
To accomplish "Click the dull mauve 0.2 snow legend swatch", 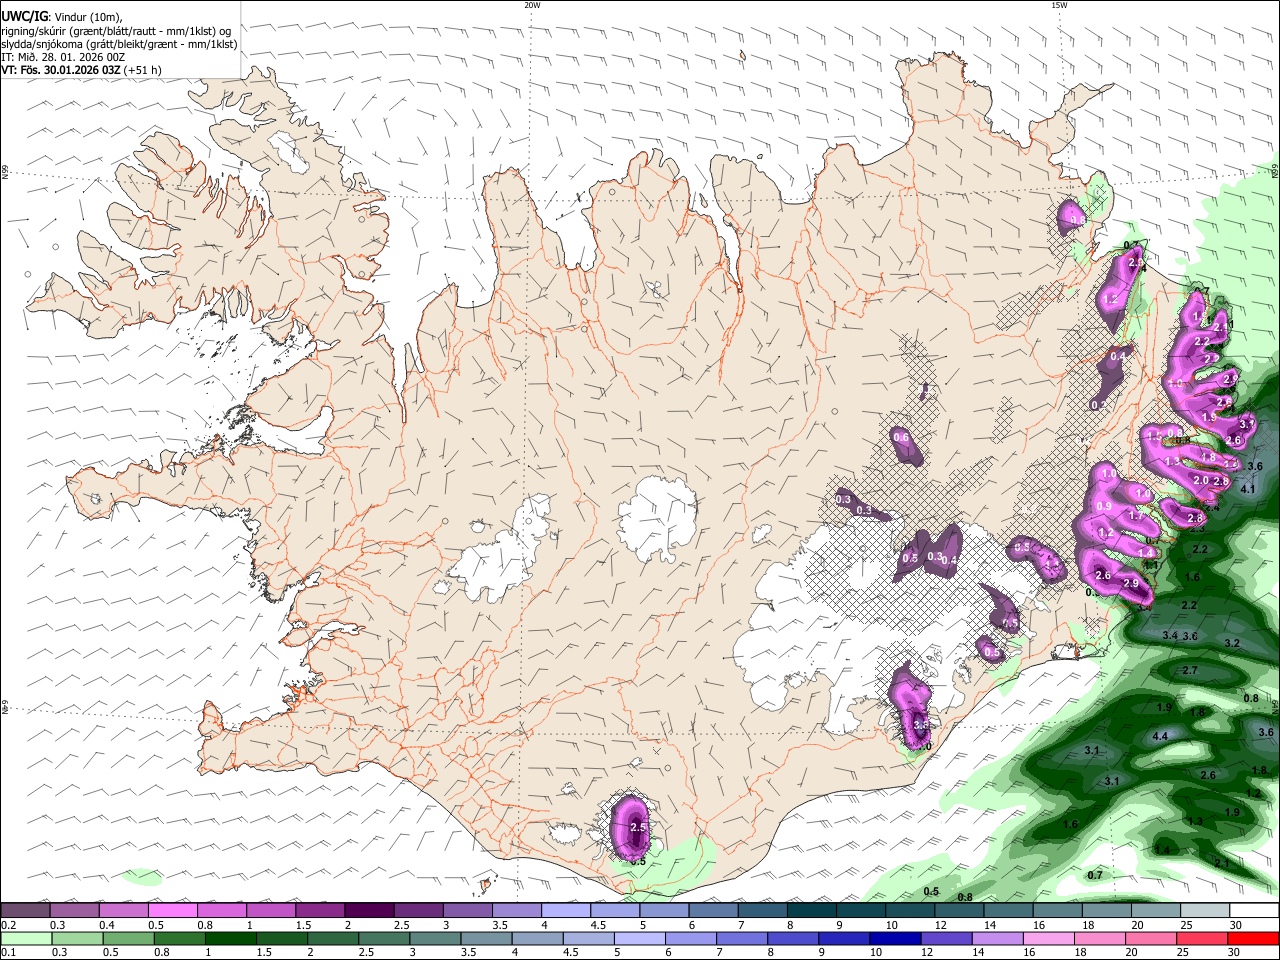I will (25, 911).
